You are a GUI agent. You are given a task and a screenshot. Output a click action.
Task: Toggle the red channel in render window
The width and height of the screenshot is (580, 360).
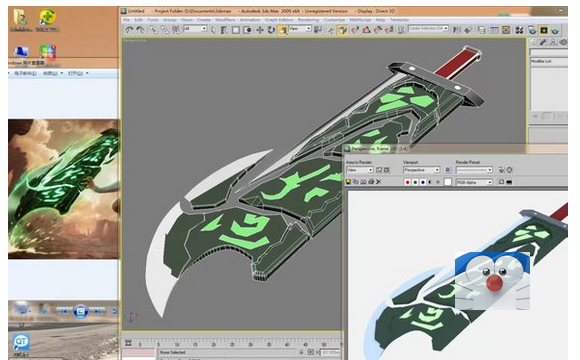(x=408, y=182)
